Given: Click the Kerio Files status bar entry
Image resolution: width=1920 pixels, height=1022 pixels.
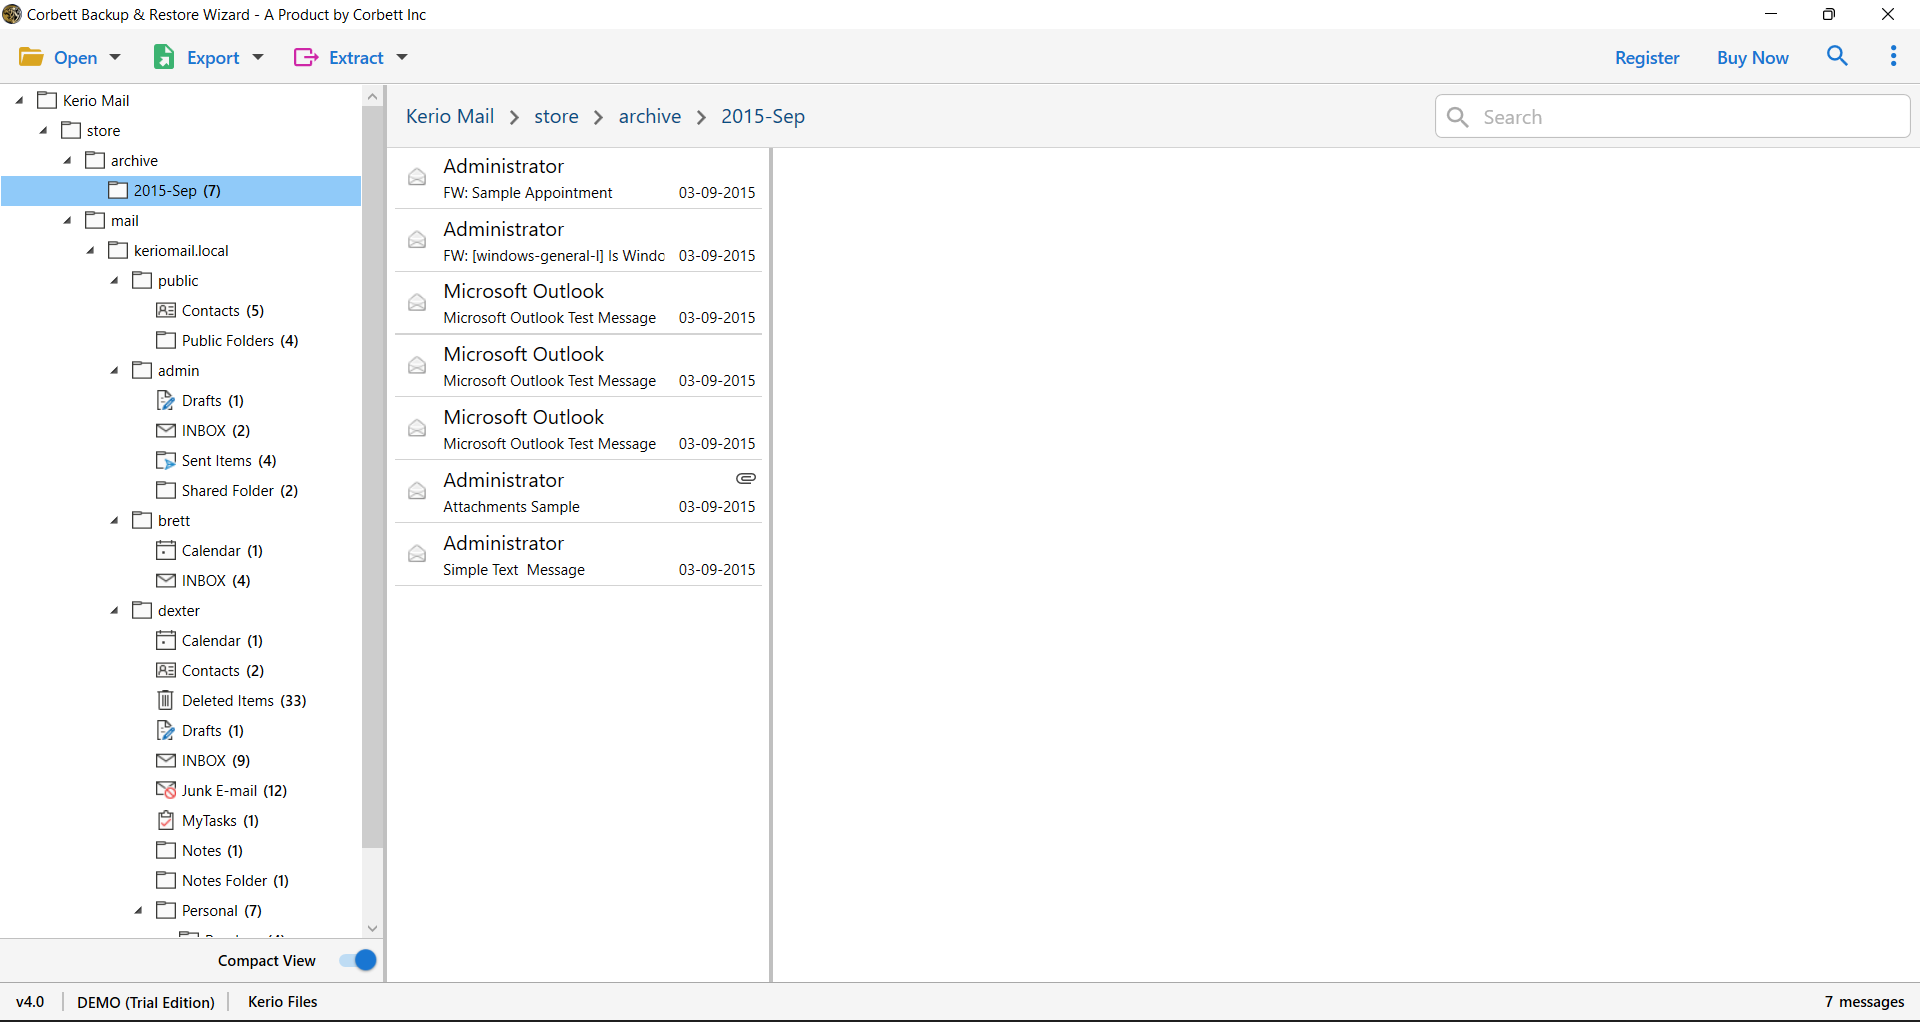Looking at the screenshot, I should click(282, 1001).
